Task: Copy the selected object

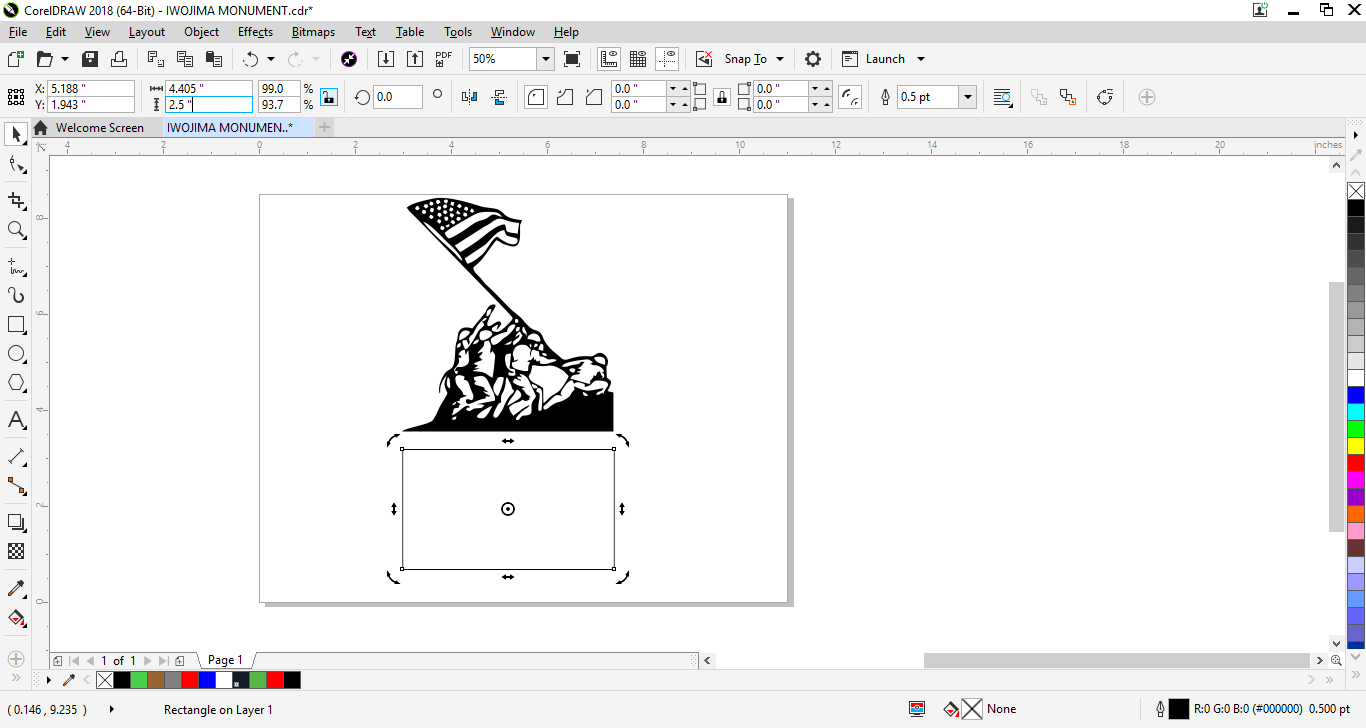Action: pyautogui.click(x=185, y=59)
